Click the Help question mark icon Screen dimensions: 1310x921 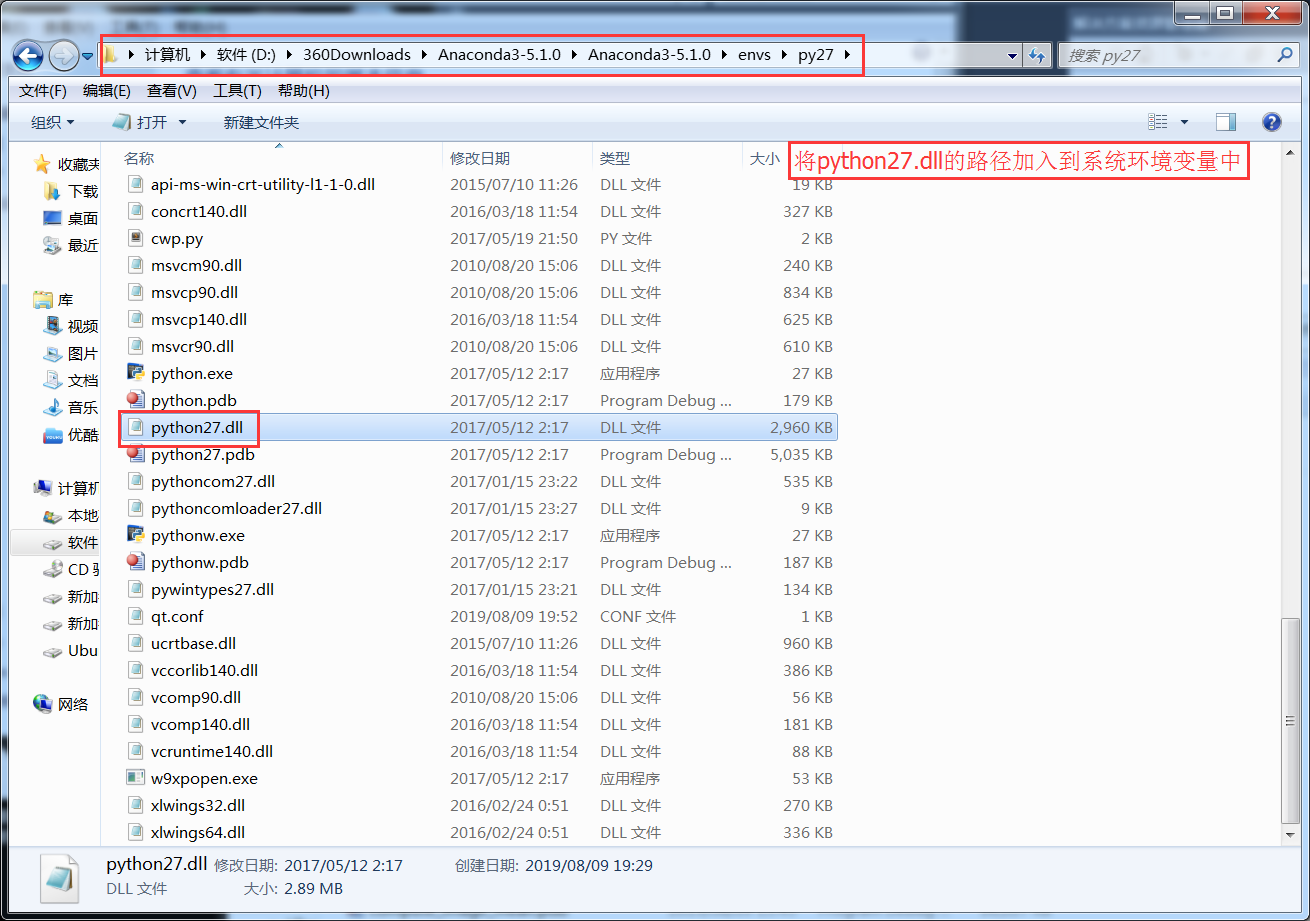point(1271,122)
